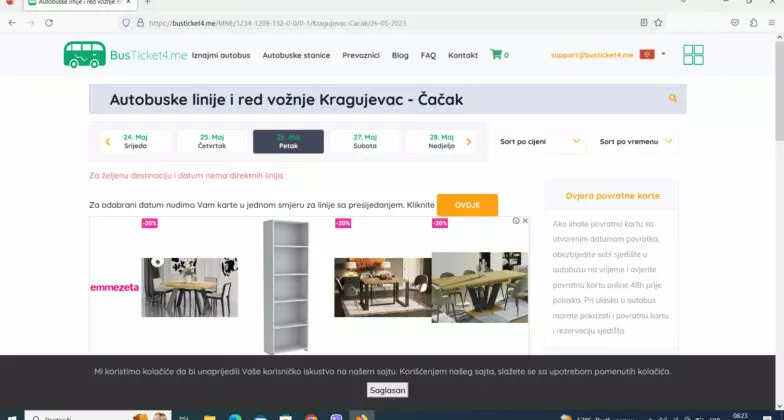Open the green grid apps icon
This screenshot has width=784, height=420.
(693, 55)
